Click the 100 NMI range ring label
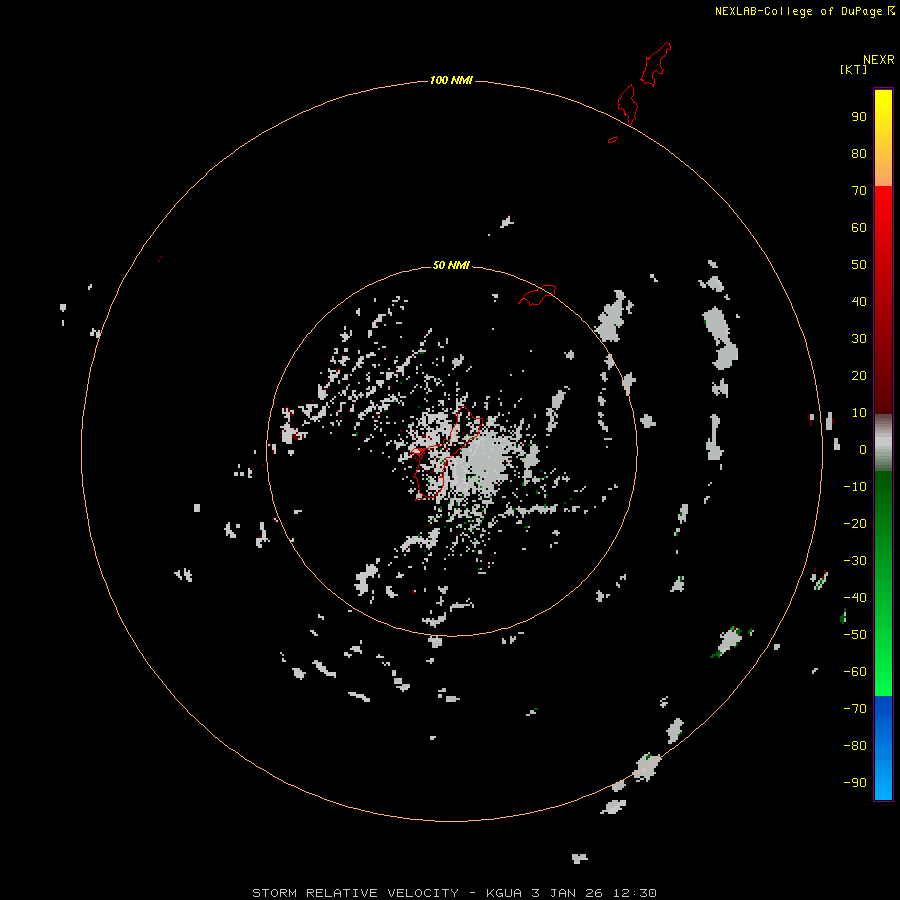The width and height of the screenshot is (900, 900). [x=451, y=80]
